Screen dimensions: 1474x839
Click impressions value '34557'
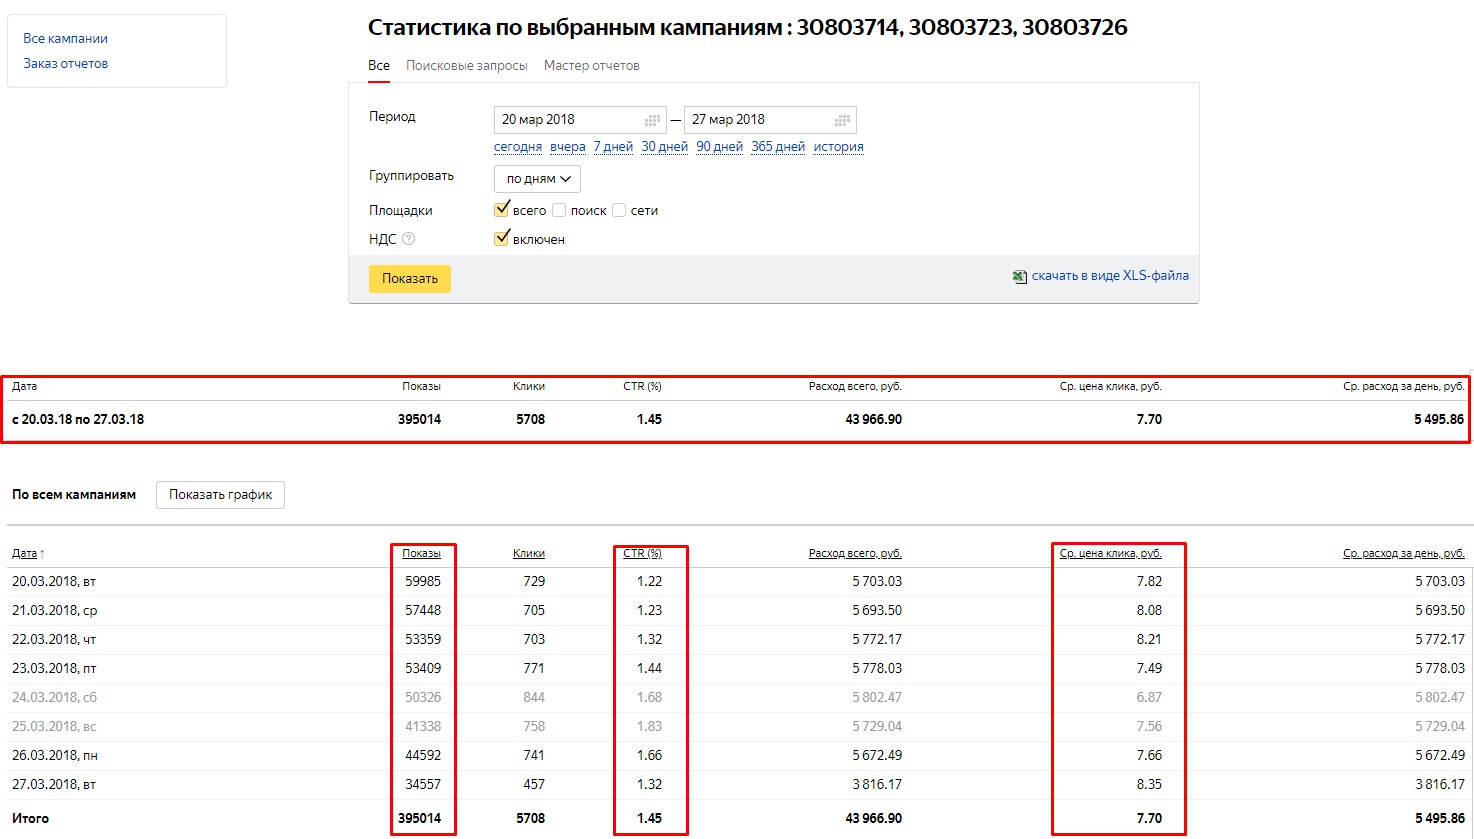pos(423,785)
